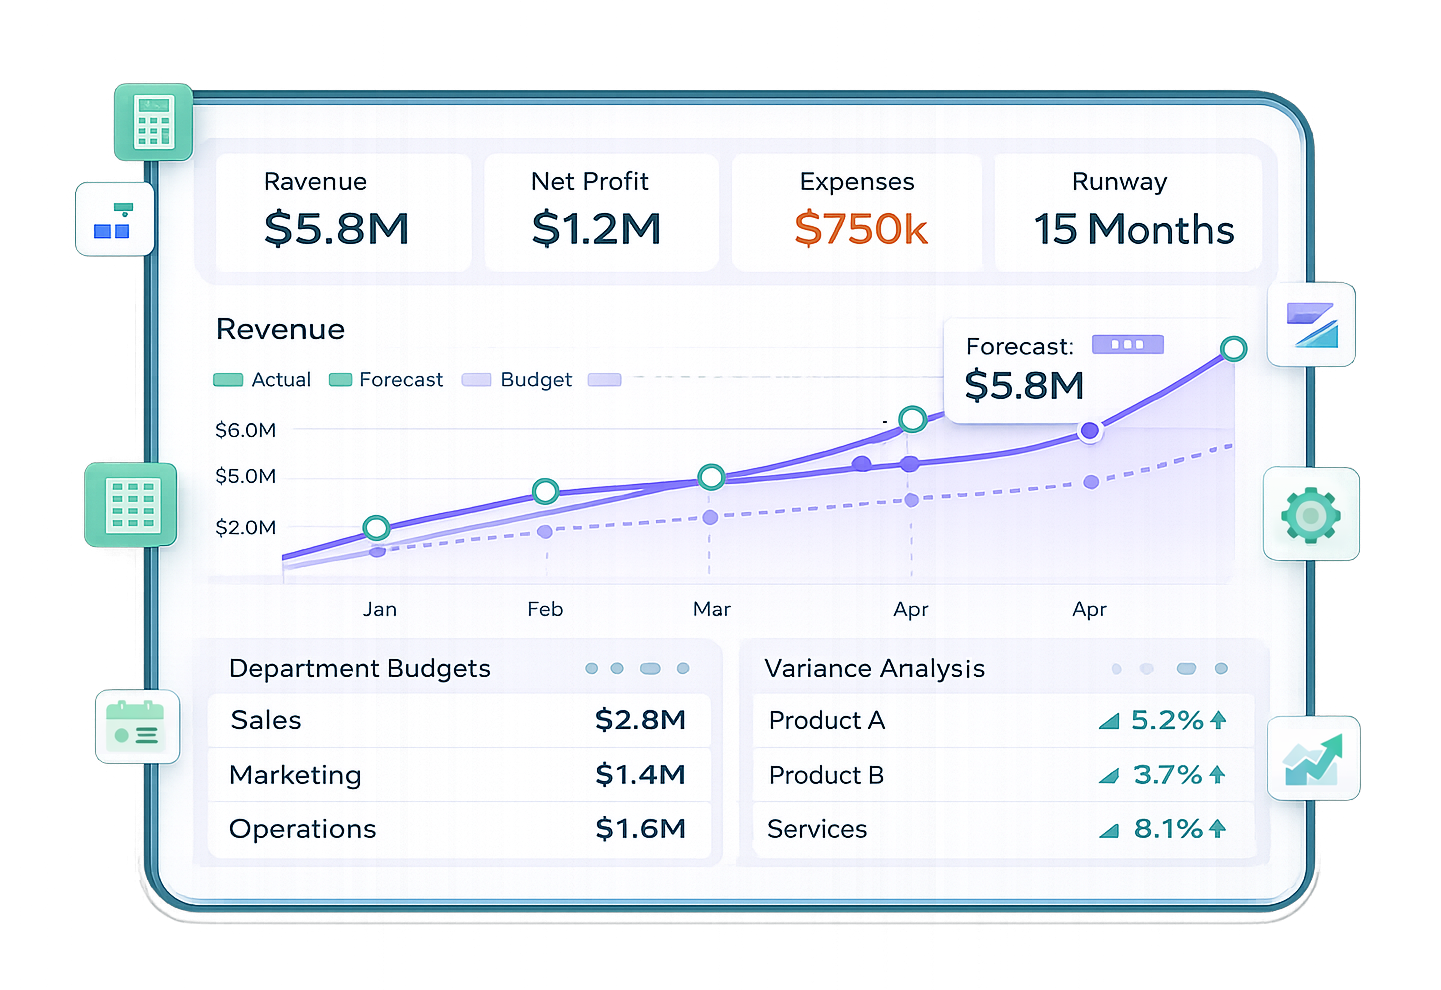
Task: Toggle the Actual series legend
Action: coord(263,380)
